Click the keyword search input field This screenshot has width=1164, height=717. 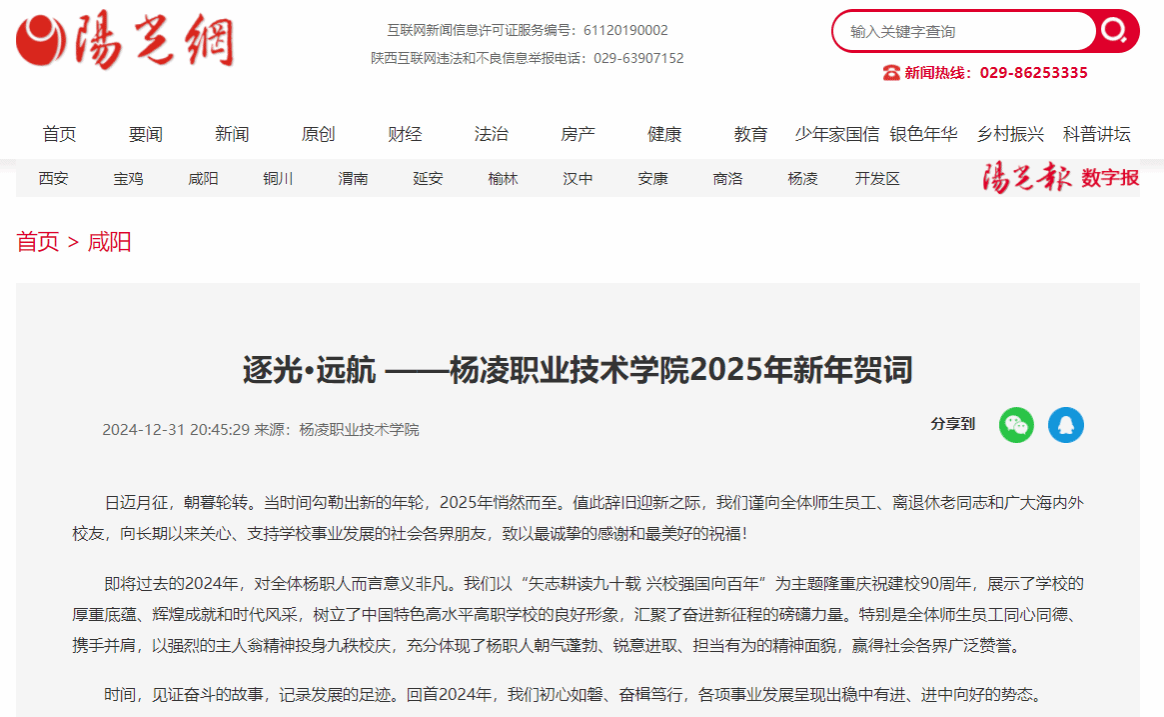tap(964, 32)
